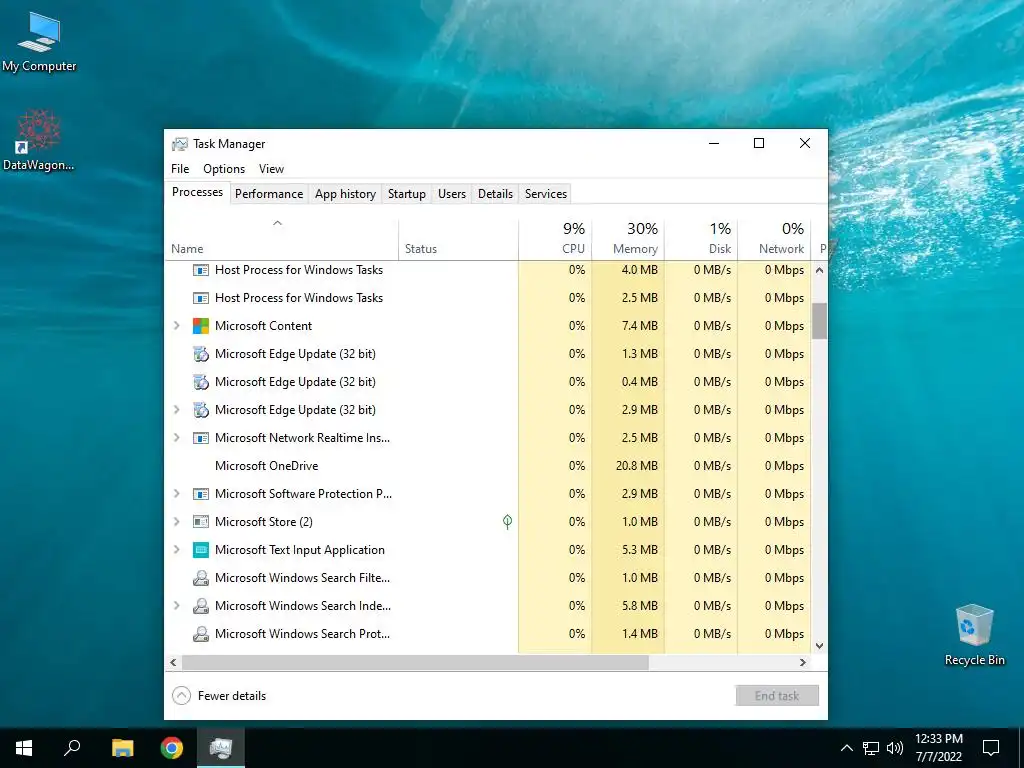Expand the Microsoft Content process group

point(176,326)
